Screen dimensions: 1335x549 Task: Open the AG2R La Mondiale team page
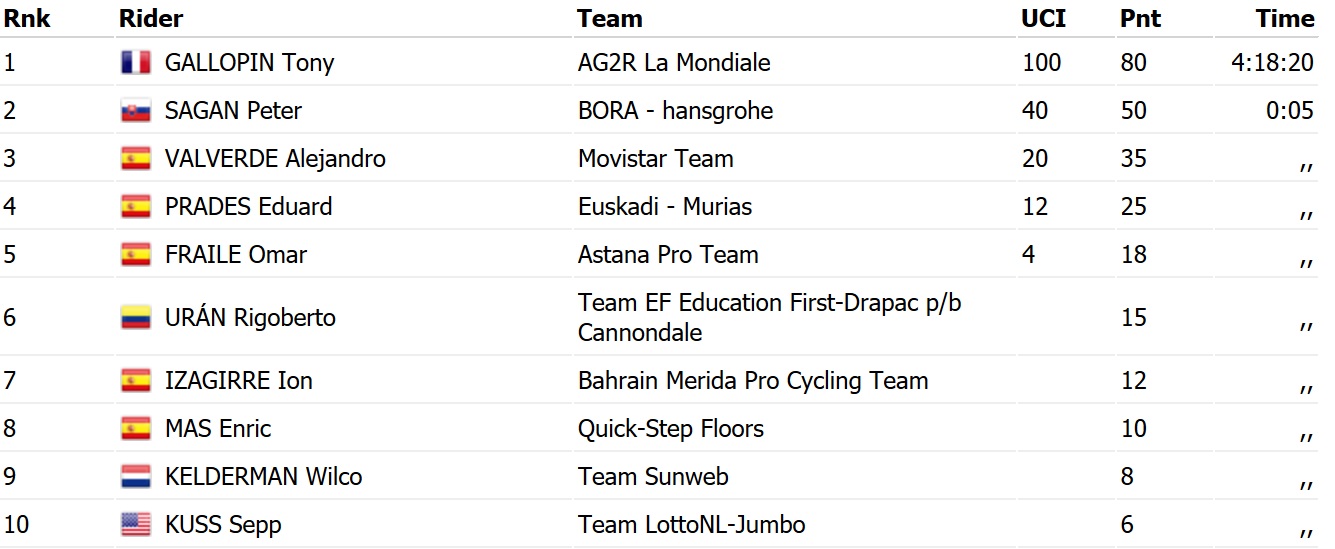674,63
